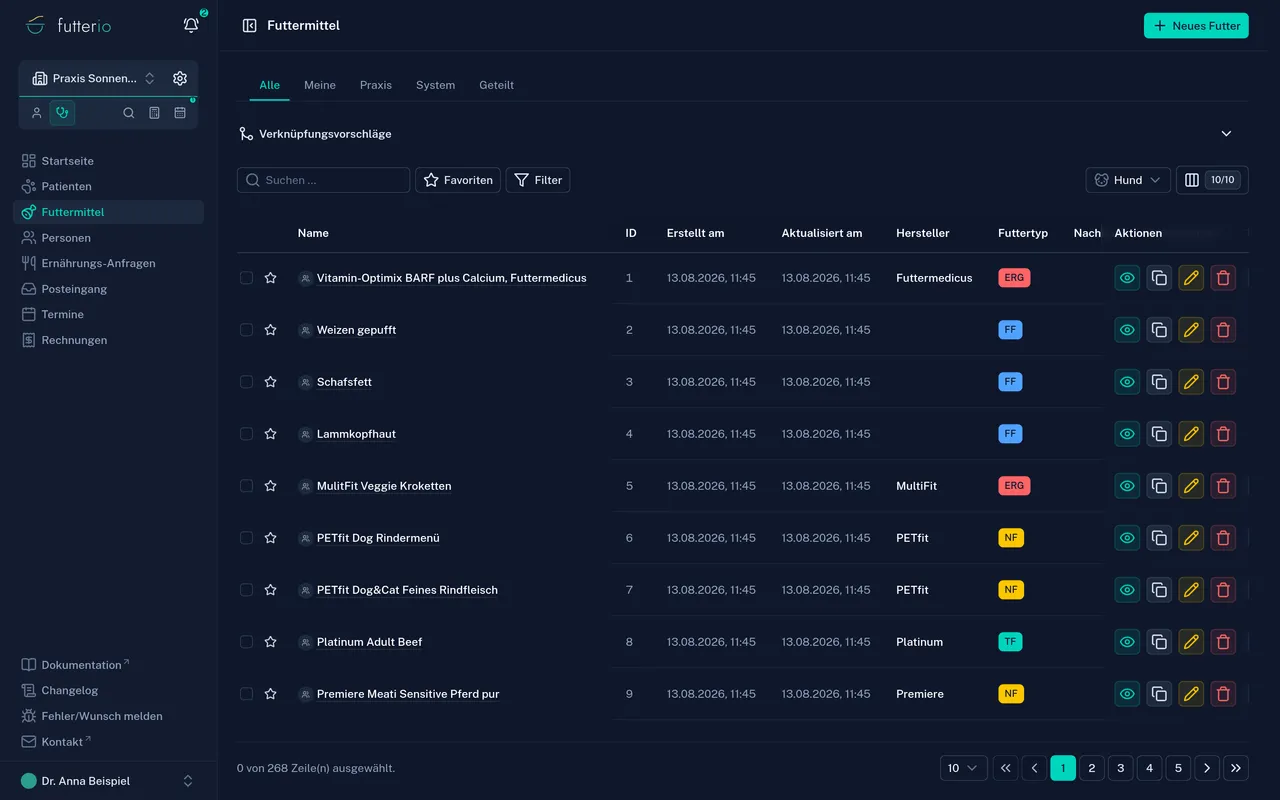Open the Praxis Sonnen... practice switcher
The width and height of the screenshot is (1280, 800).
94,78
